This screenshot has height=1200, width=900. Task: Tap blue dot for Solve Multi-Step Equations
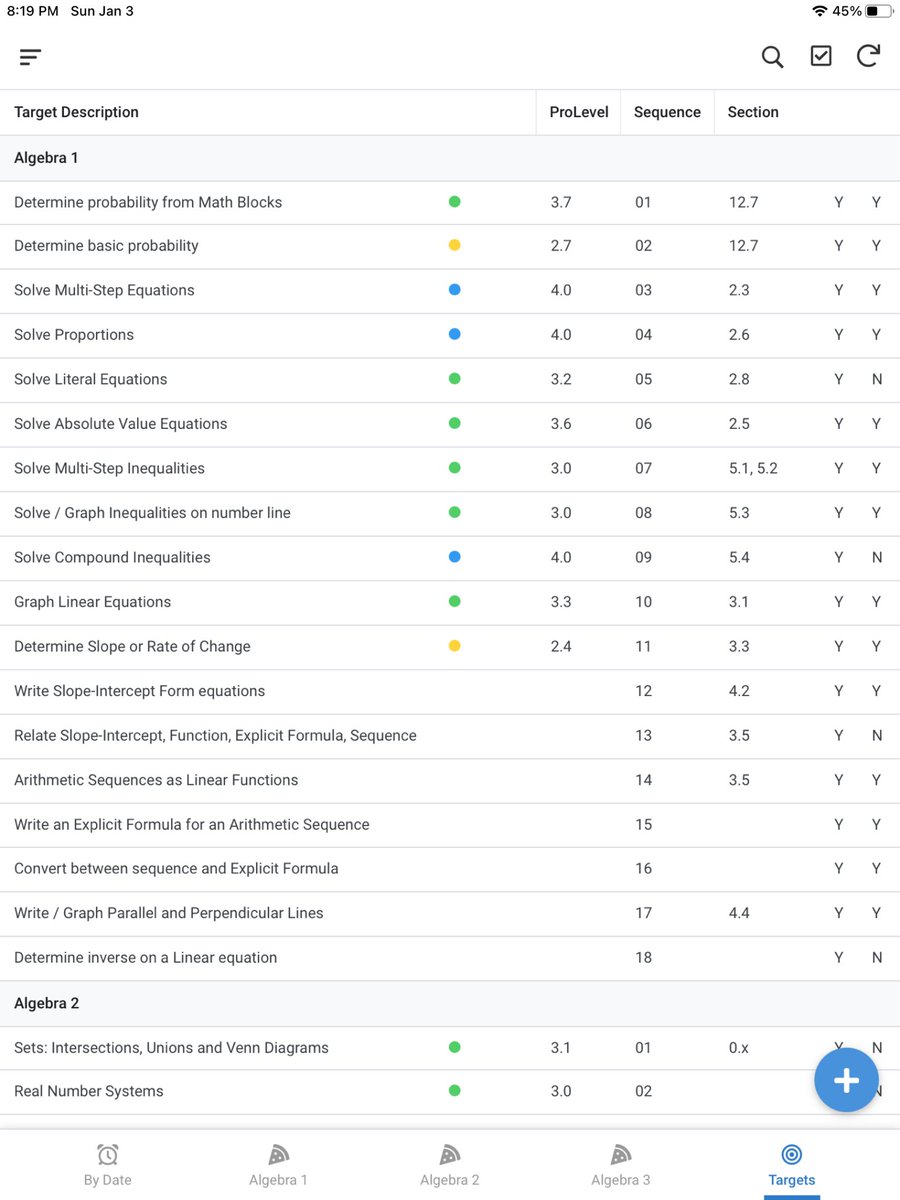coord(454,290)
